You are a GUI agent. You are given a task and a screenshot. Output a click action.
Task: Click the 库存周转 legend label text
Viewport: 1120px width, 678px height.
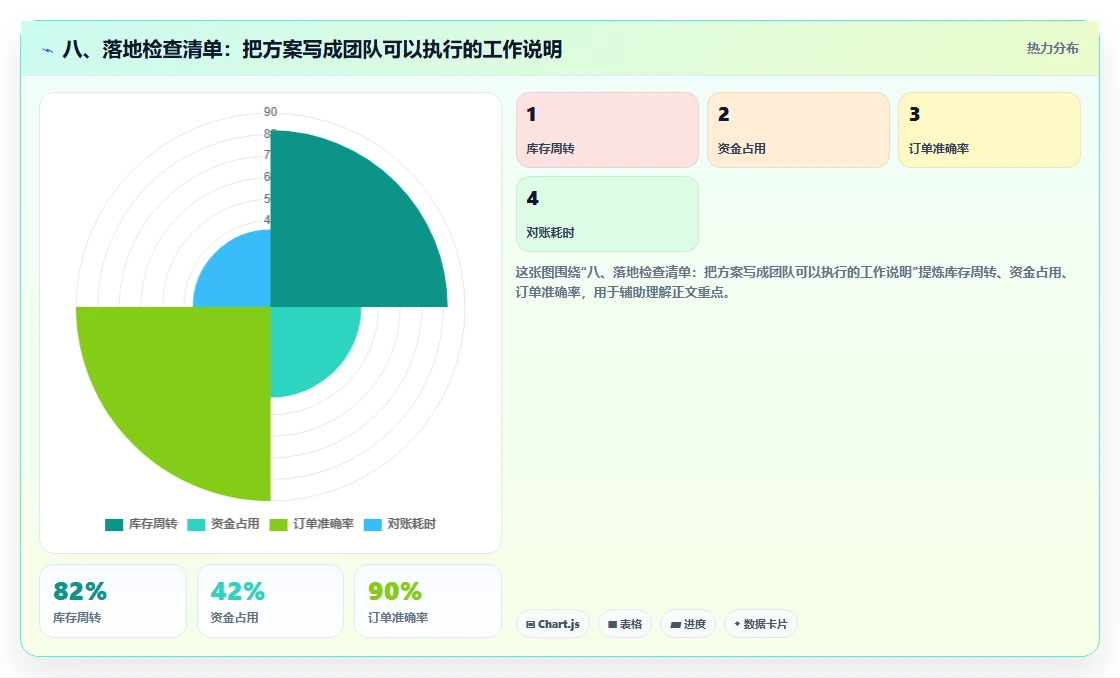[153, 524]
